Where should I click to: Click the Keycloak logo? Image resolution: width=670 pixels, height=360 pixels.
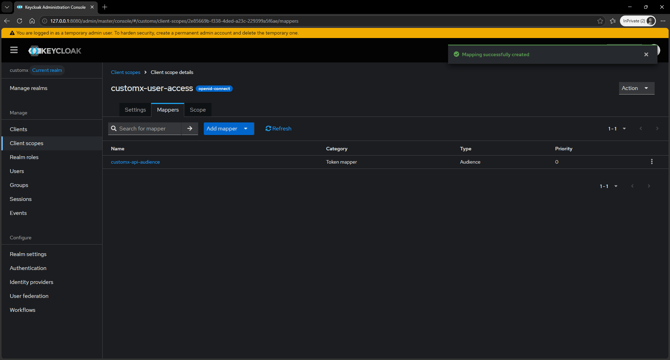(55, 51)
